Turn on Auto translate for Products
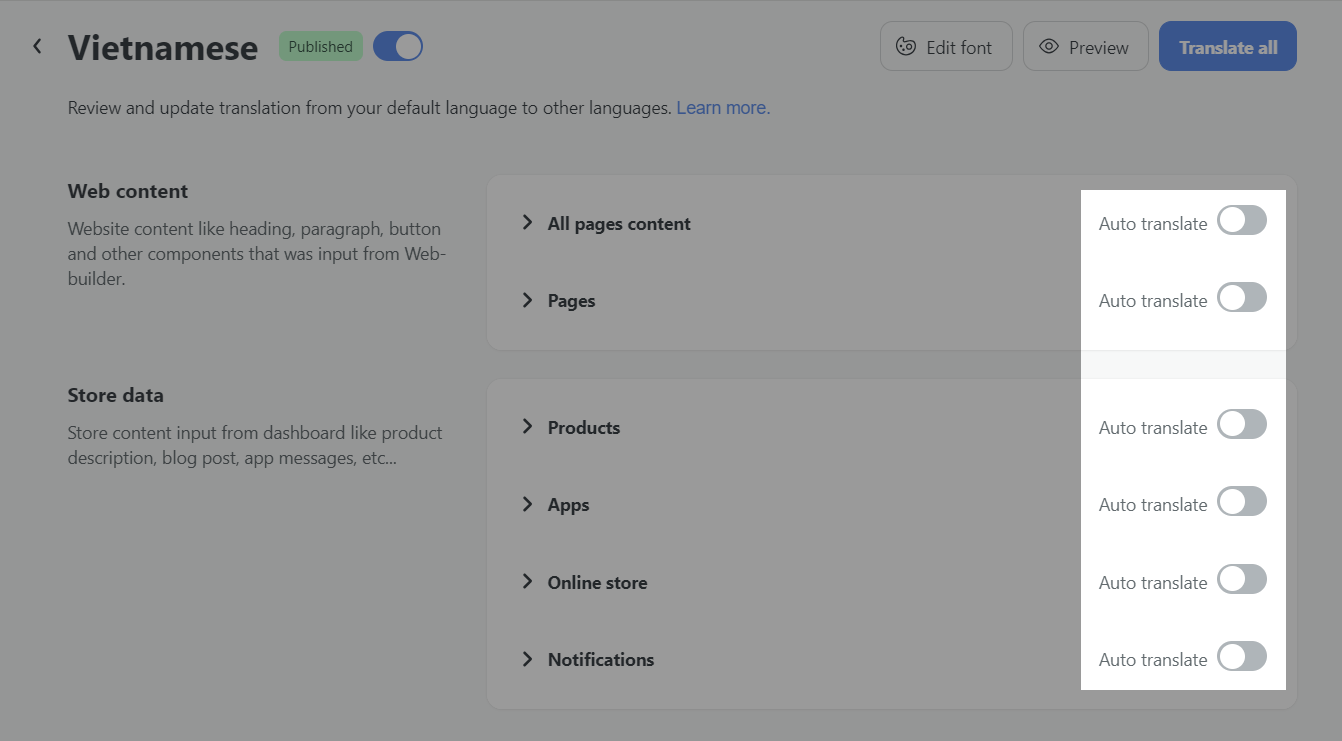 coord(1242,424)
